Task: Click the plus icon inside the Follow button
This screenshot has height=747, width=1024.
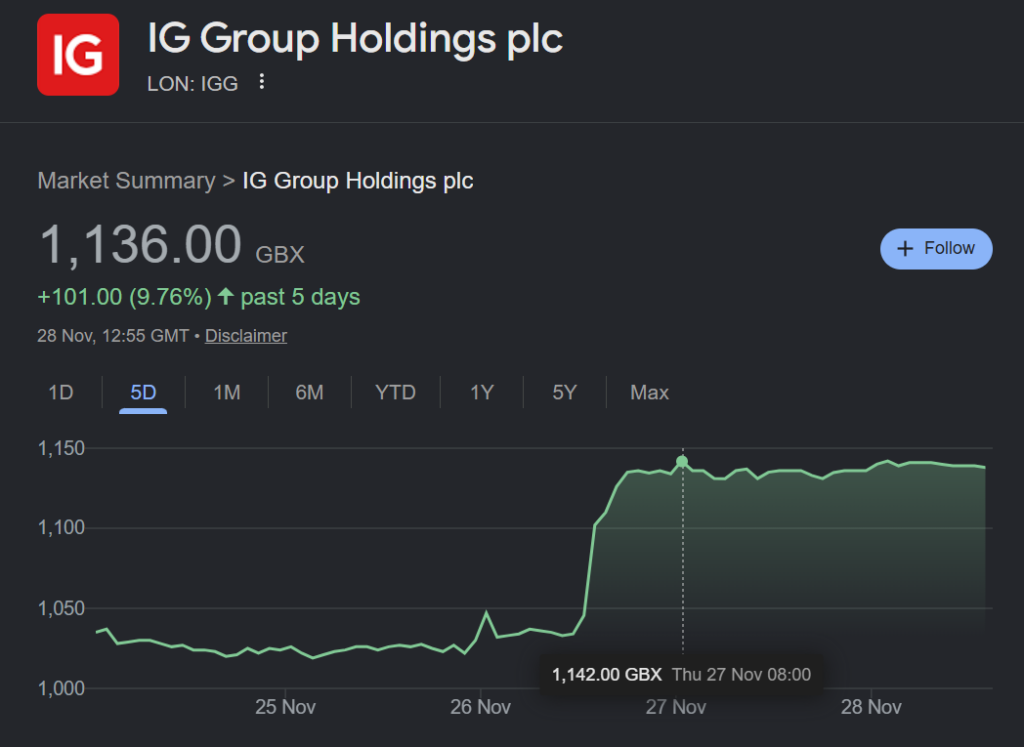Action: 906,248
